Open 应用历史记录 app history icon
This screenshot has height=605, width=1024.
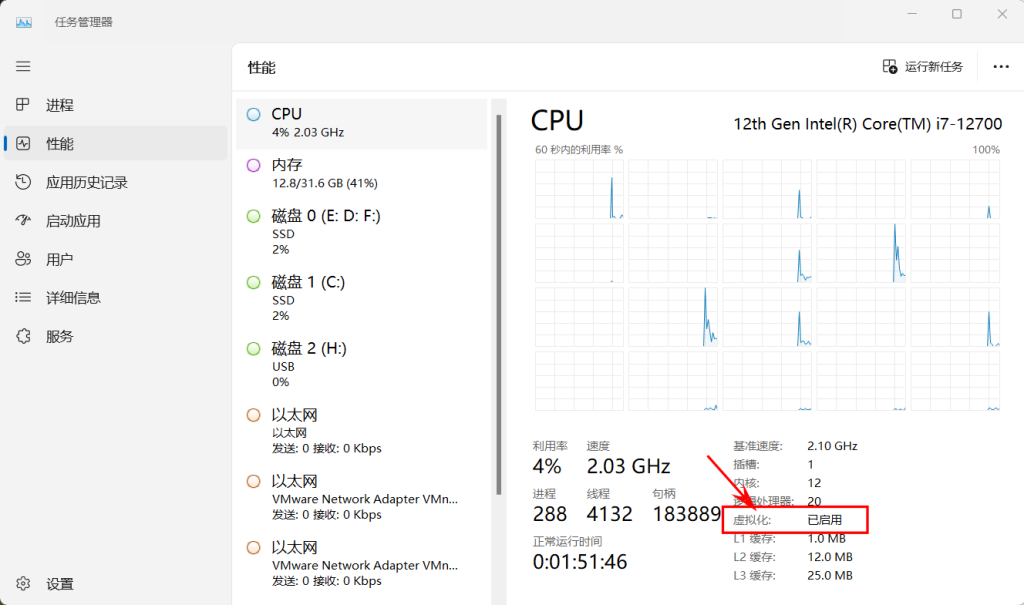pos(23,182)
